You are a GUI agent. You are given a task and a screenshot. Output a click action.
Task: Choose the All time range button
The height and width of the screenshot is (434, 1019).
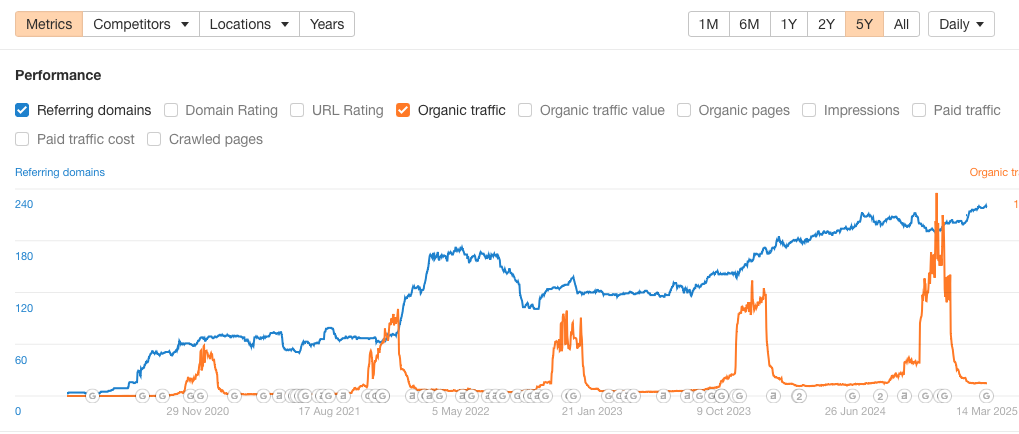tap(901, 24)
